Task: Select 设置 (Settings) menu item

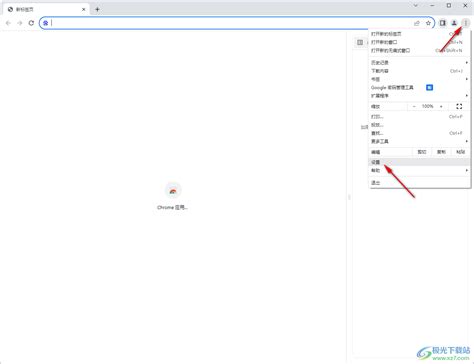Action: 420,162
